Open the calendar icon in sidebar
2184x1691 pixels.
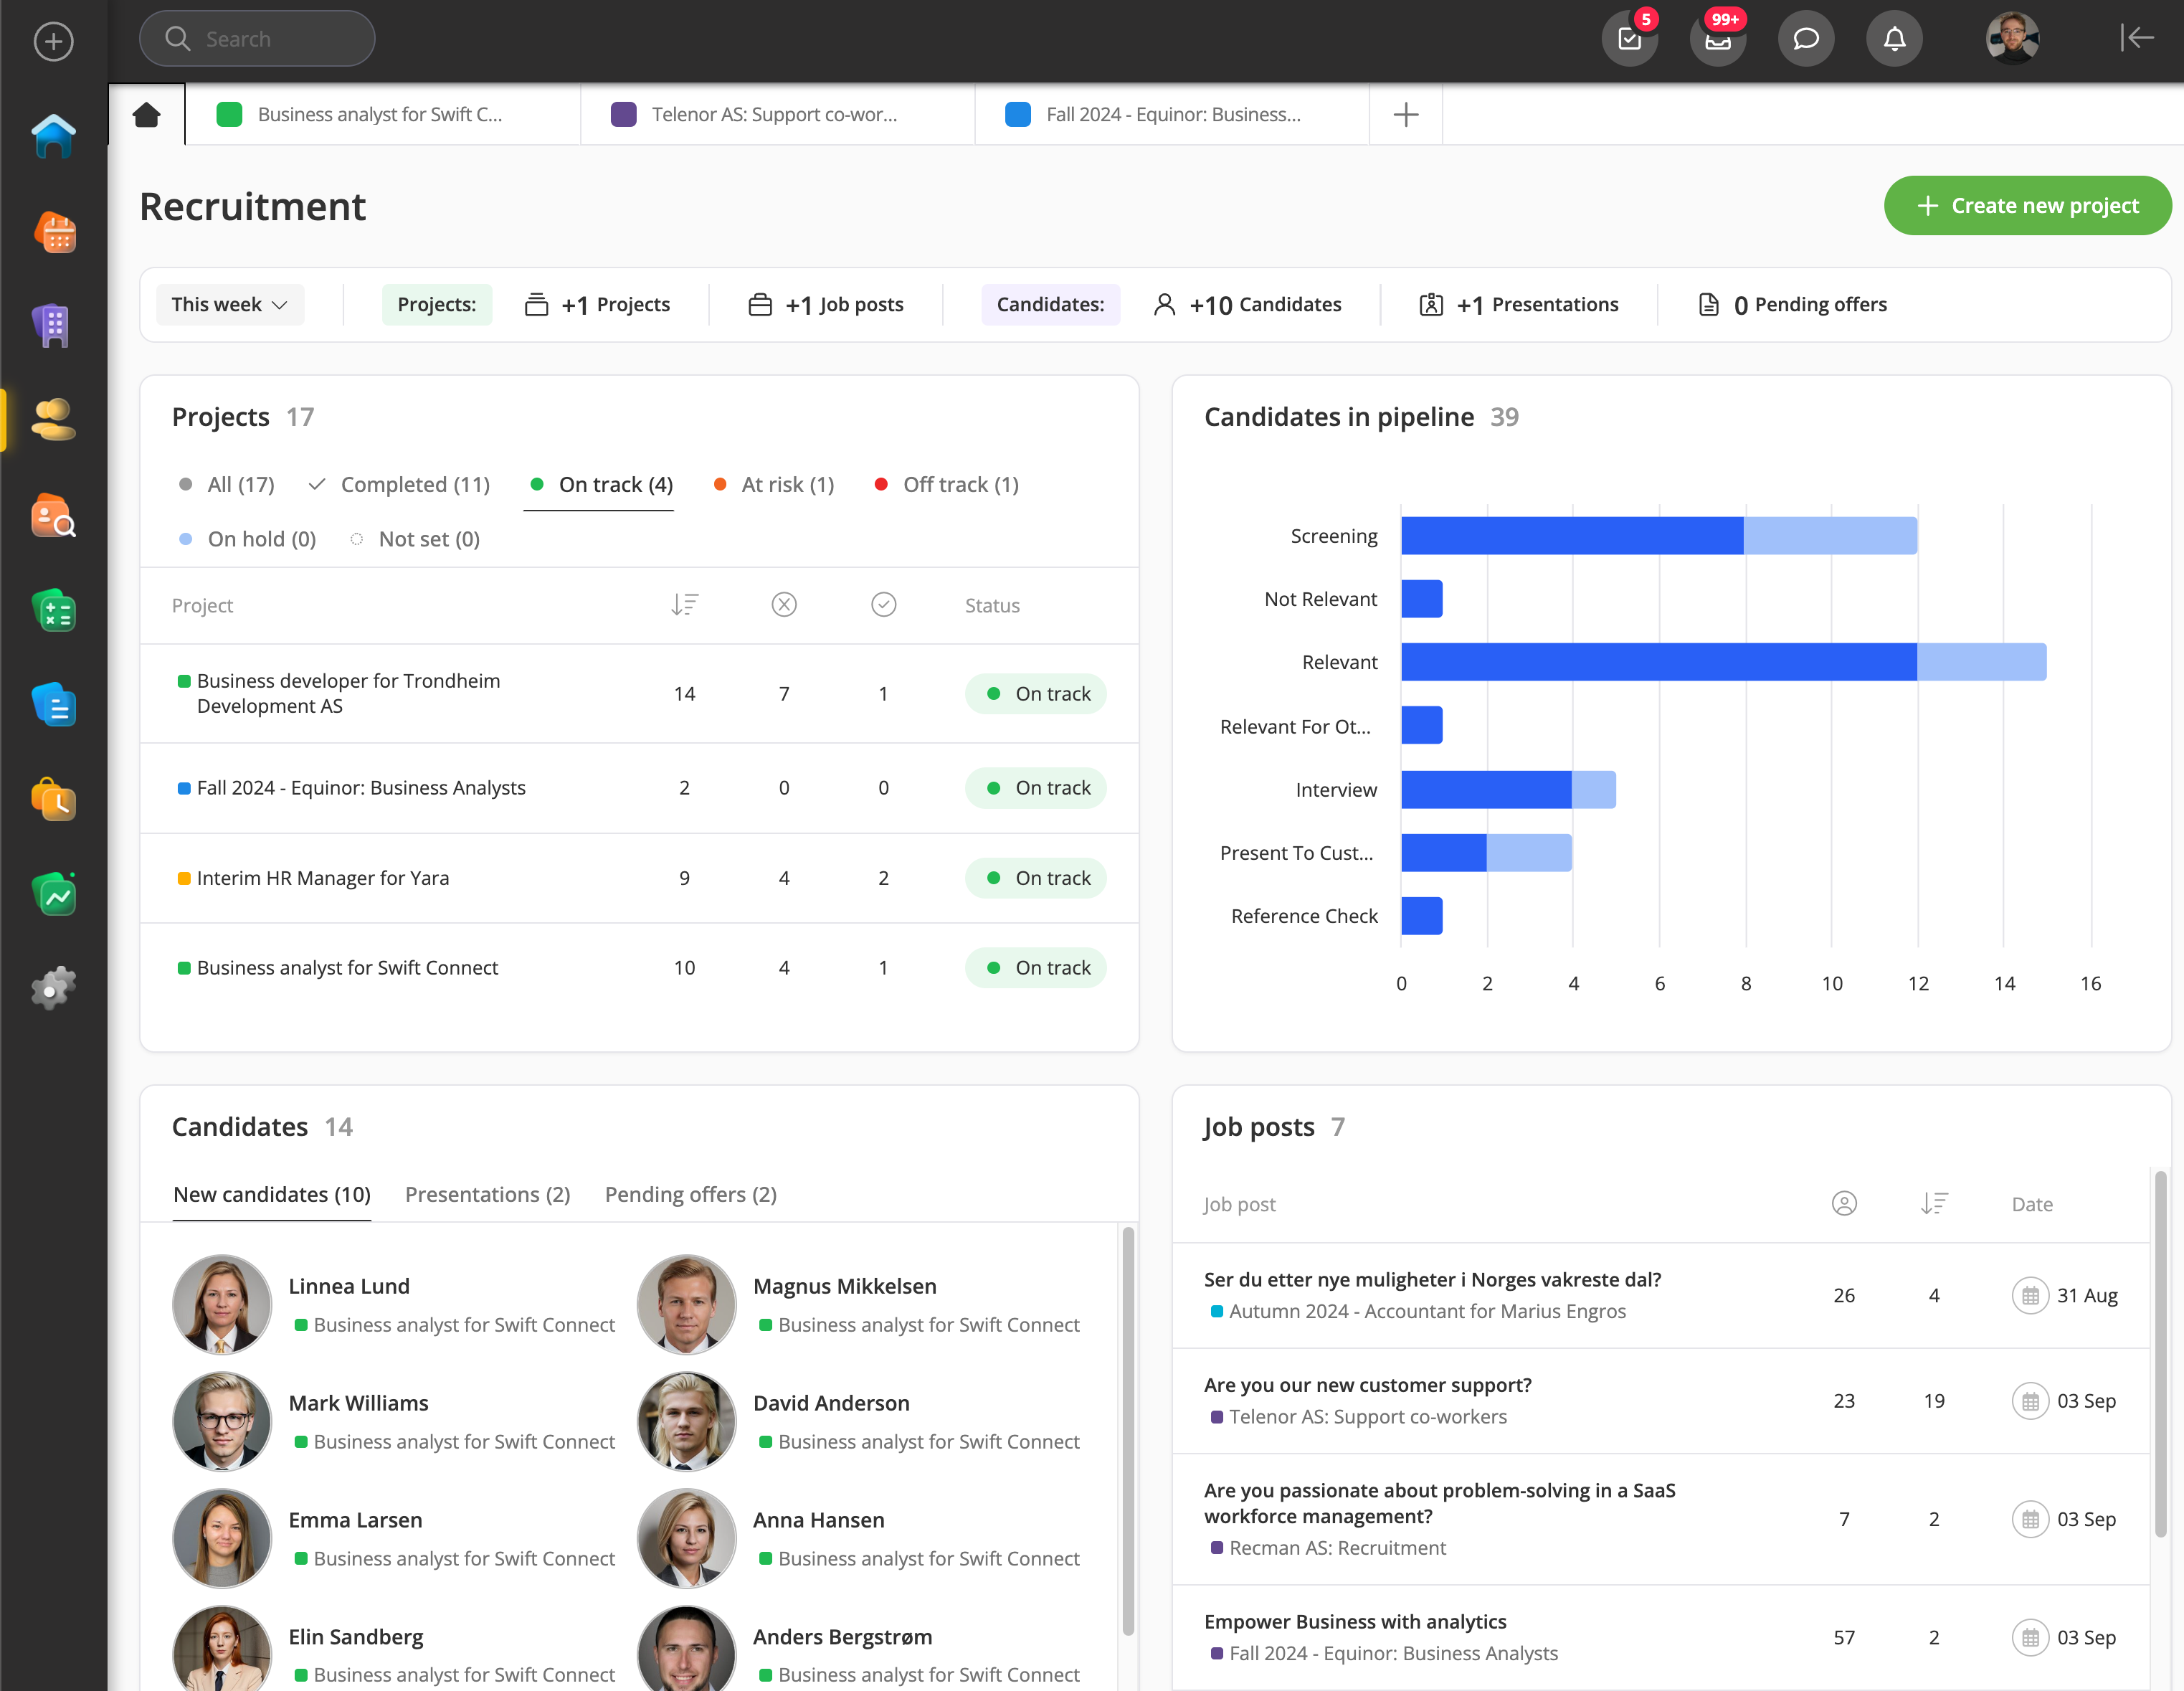coord(54,234)
